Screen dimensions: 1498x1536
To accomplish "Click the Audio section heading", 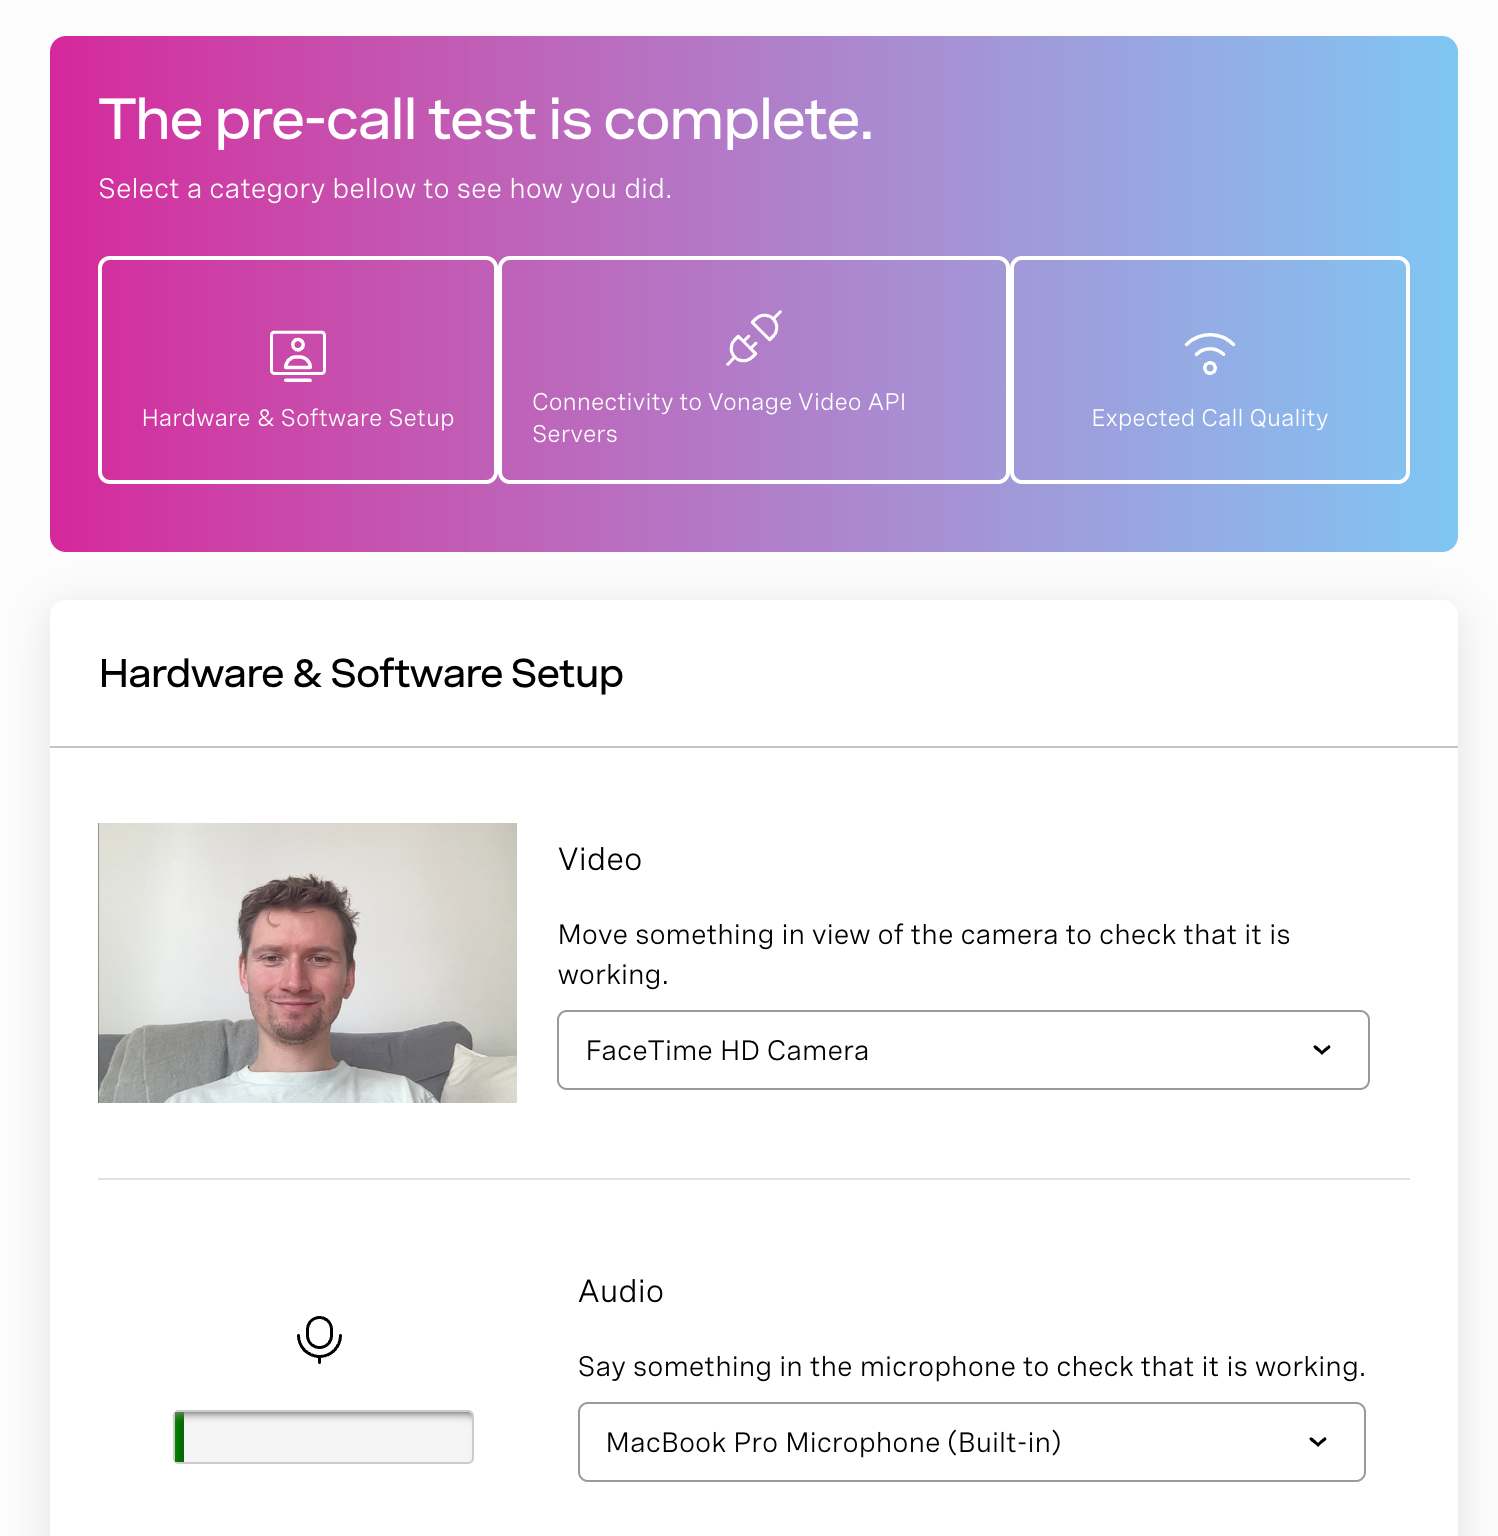I will click(x=620, y=1291).
